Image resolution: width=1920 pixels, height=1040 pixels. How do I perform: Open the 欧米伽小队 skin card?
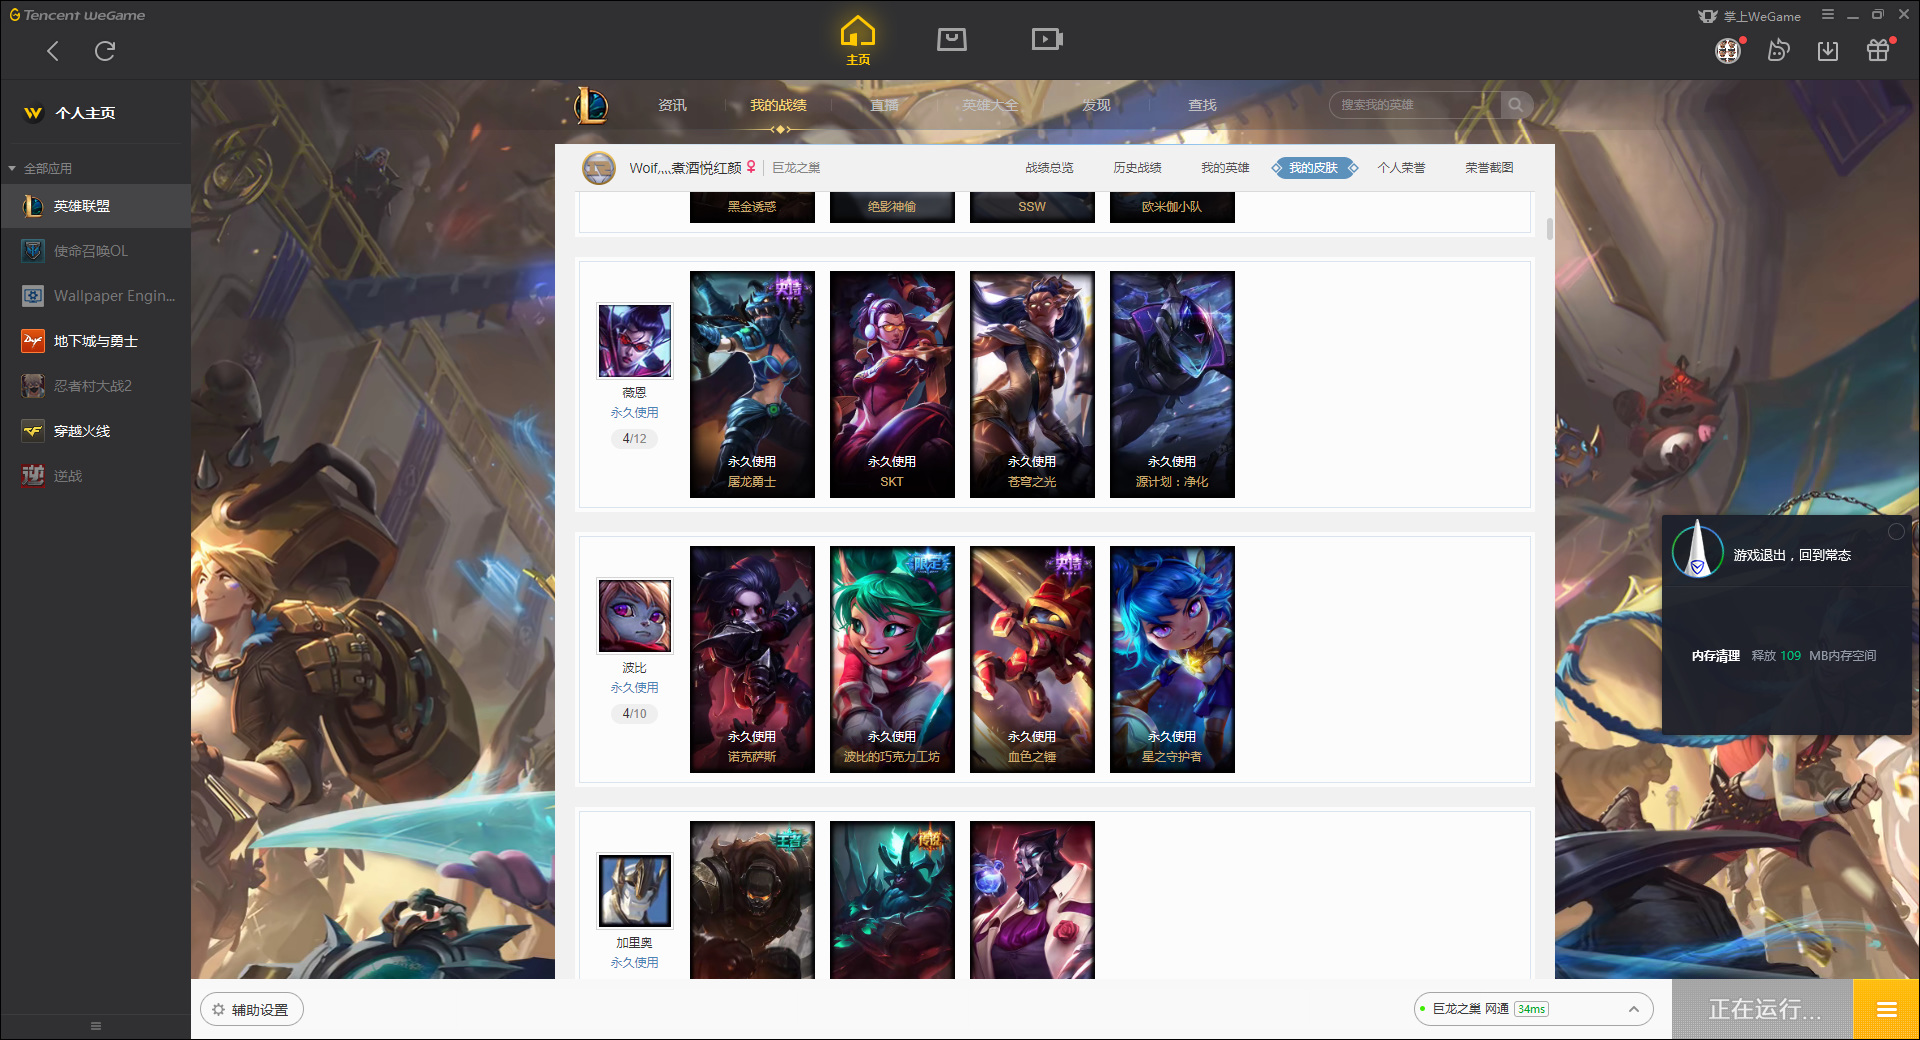[x=1172, y=207]
